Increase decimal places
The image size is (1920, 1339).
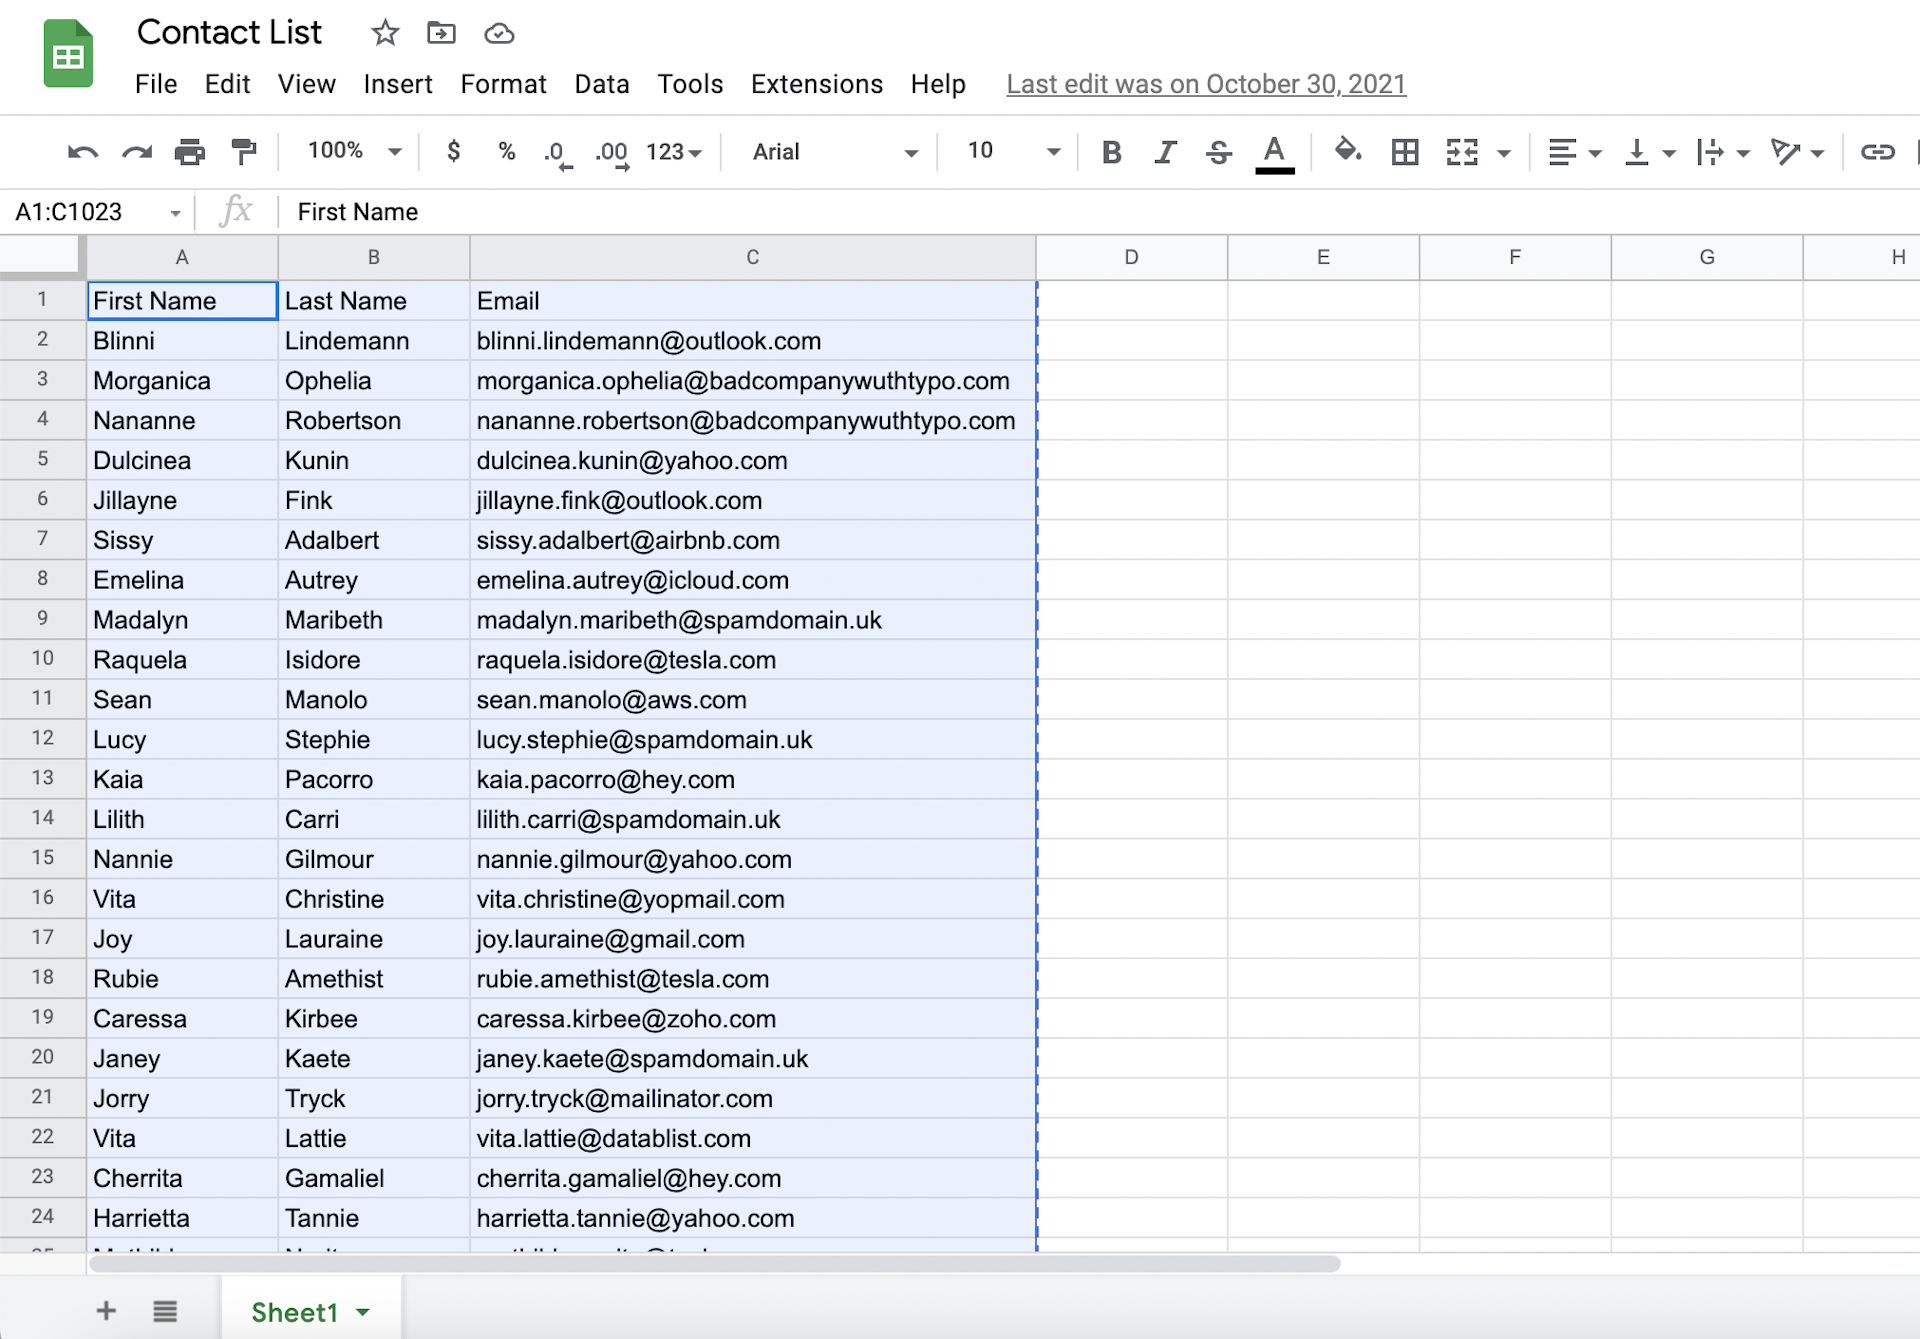[612, 151]
